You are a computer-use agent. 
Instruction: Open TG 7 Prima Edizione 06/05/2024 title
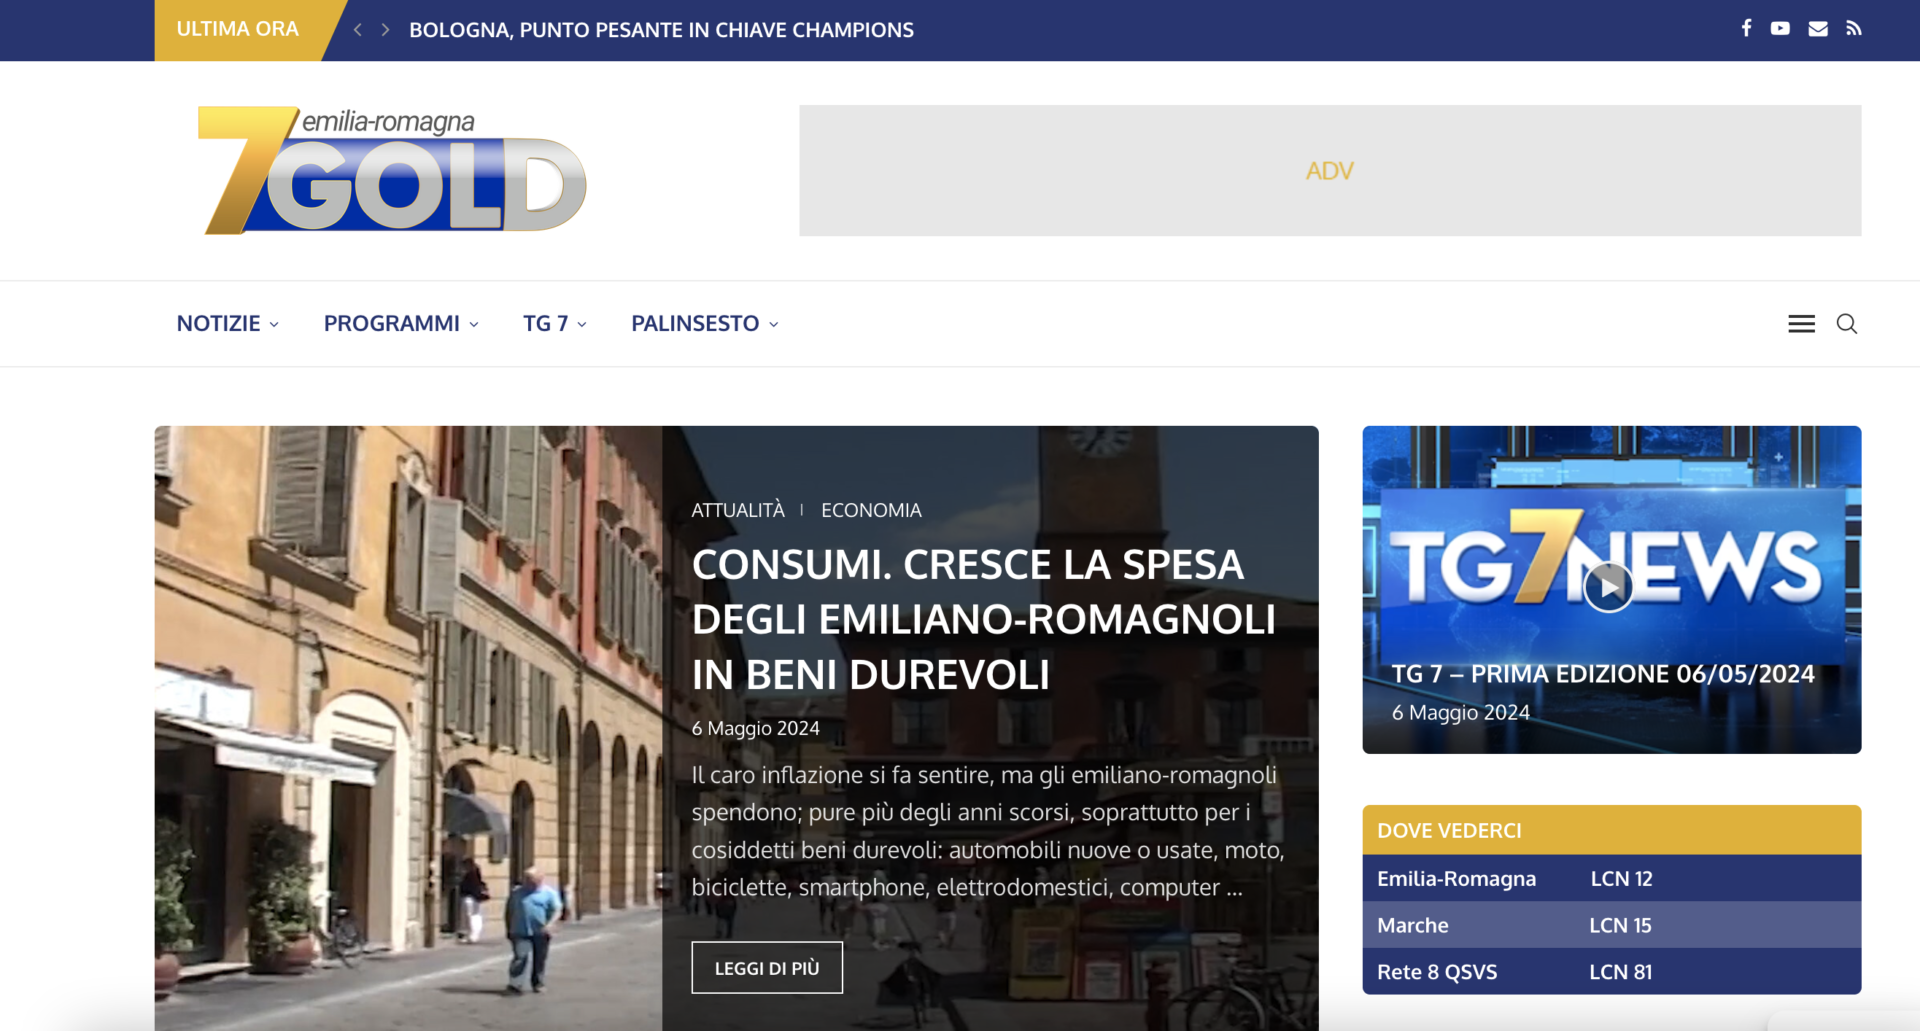pyautogui.click(x=1603, y=674)
